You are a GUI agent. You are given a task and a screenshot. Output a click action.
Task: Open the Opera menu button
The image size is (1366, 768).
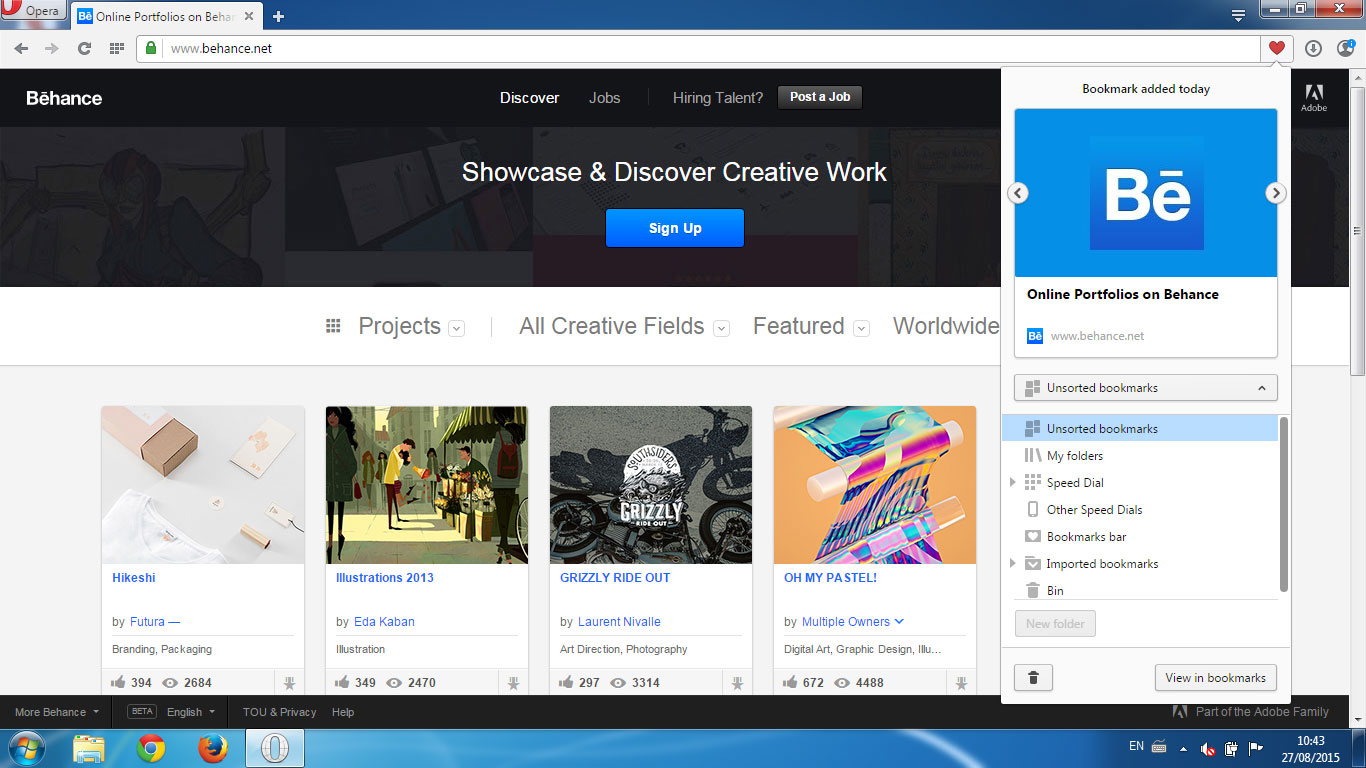(33, 12)
